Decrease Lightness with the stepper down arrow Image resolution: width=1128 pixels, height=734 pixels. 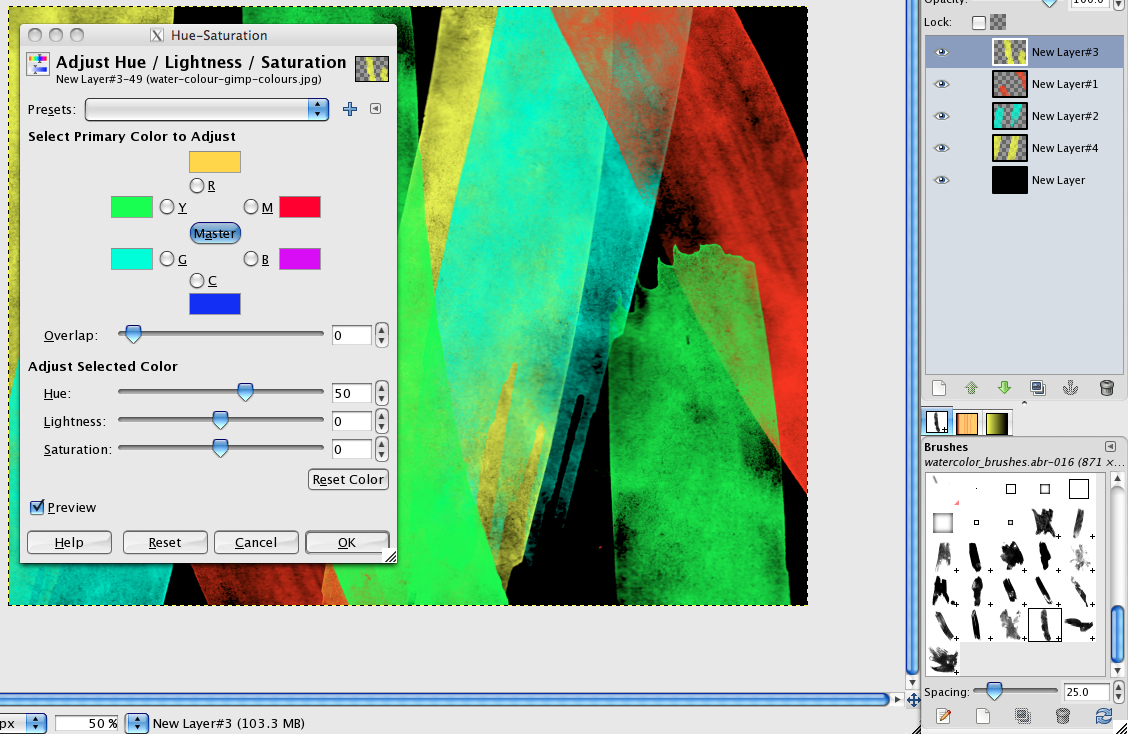click(381, 427)
